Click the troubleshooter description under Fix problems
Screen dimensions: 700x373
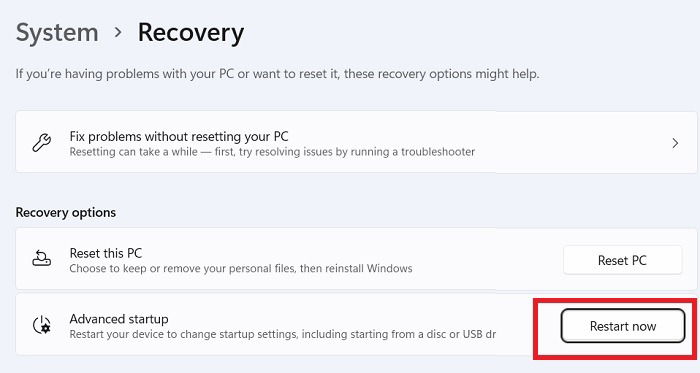click(x=272, y=152)
